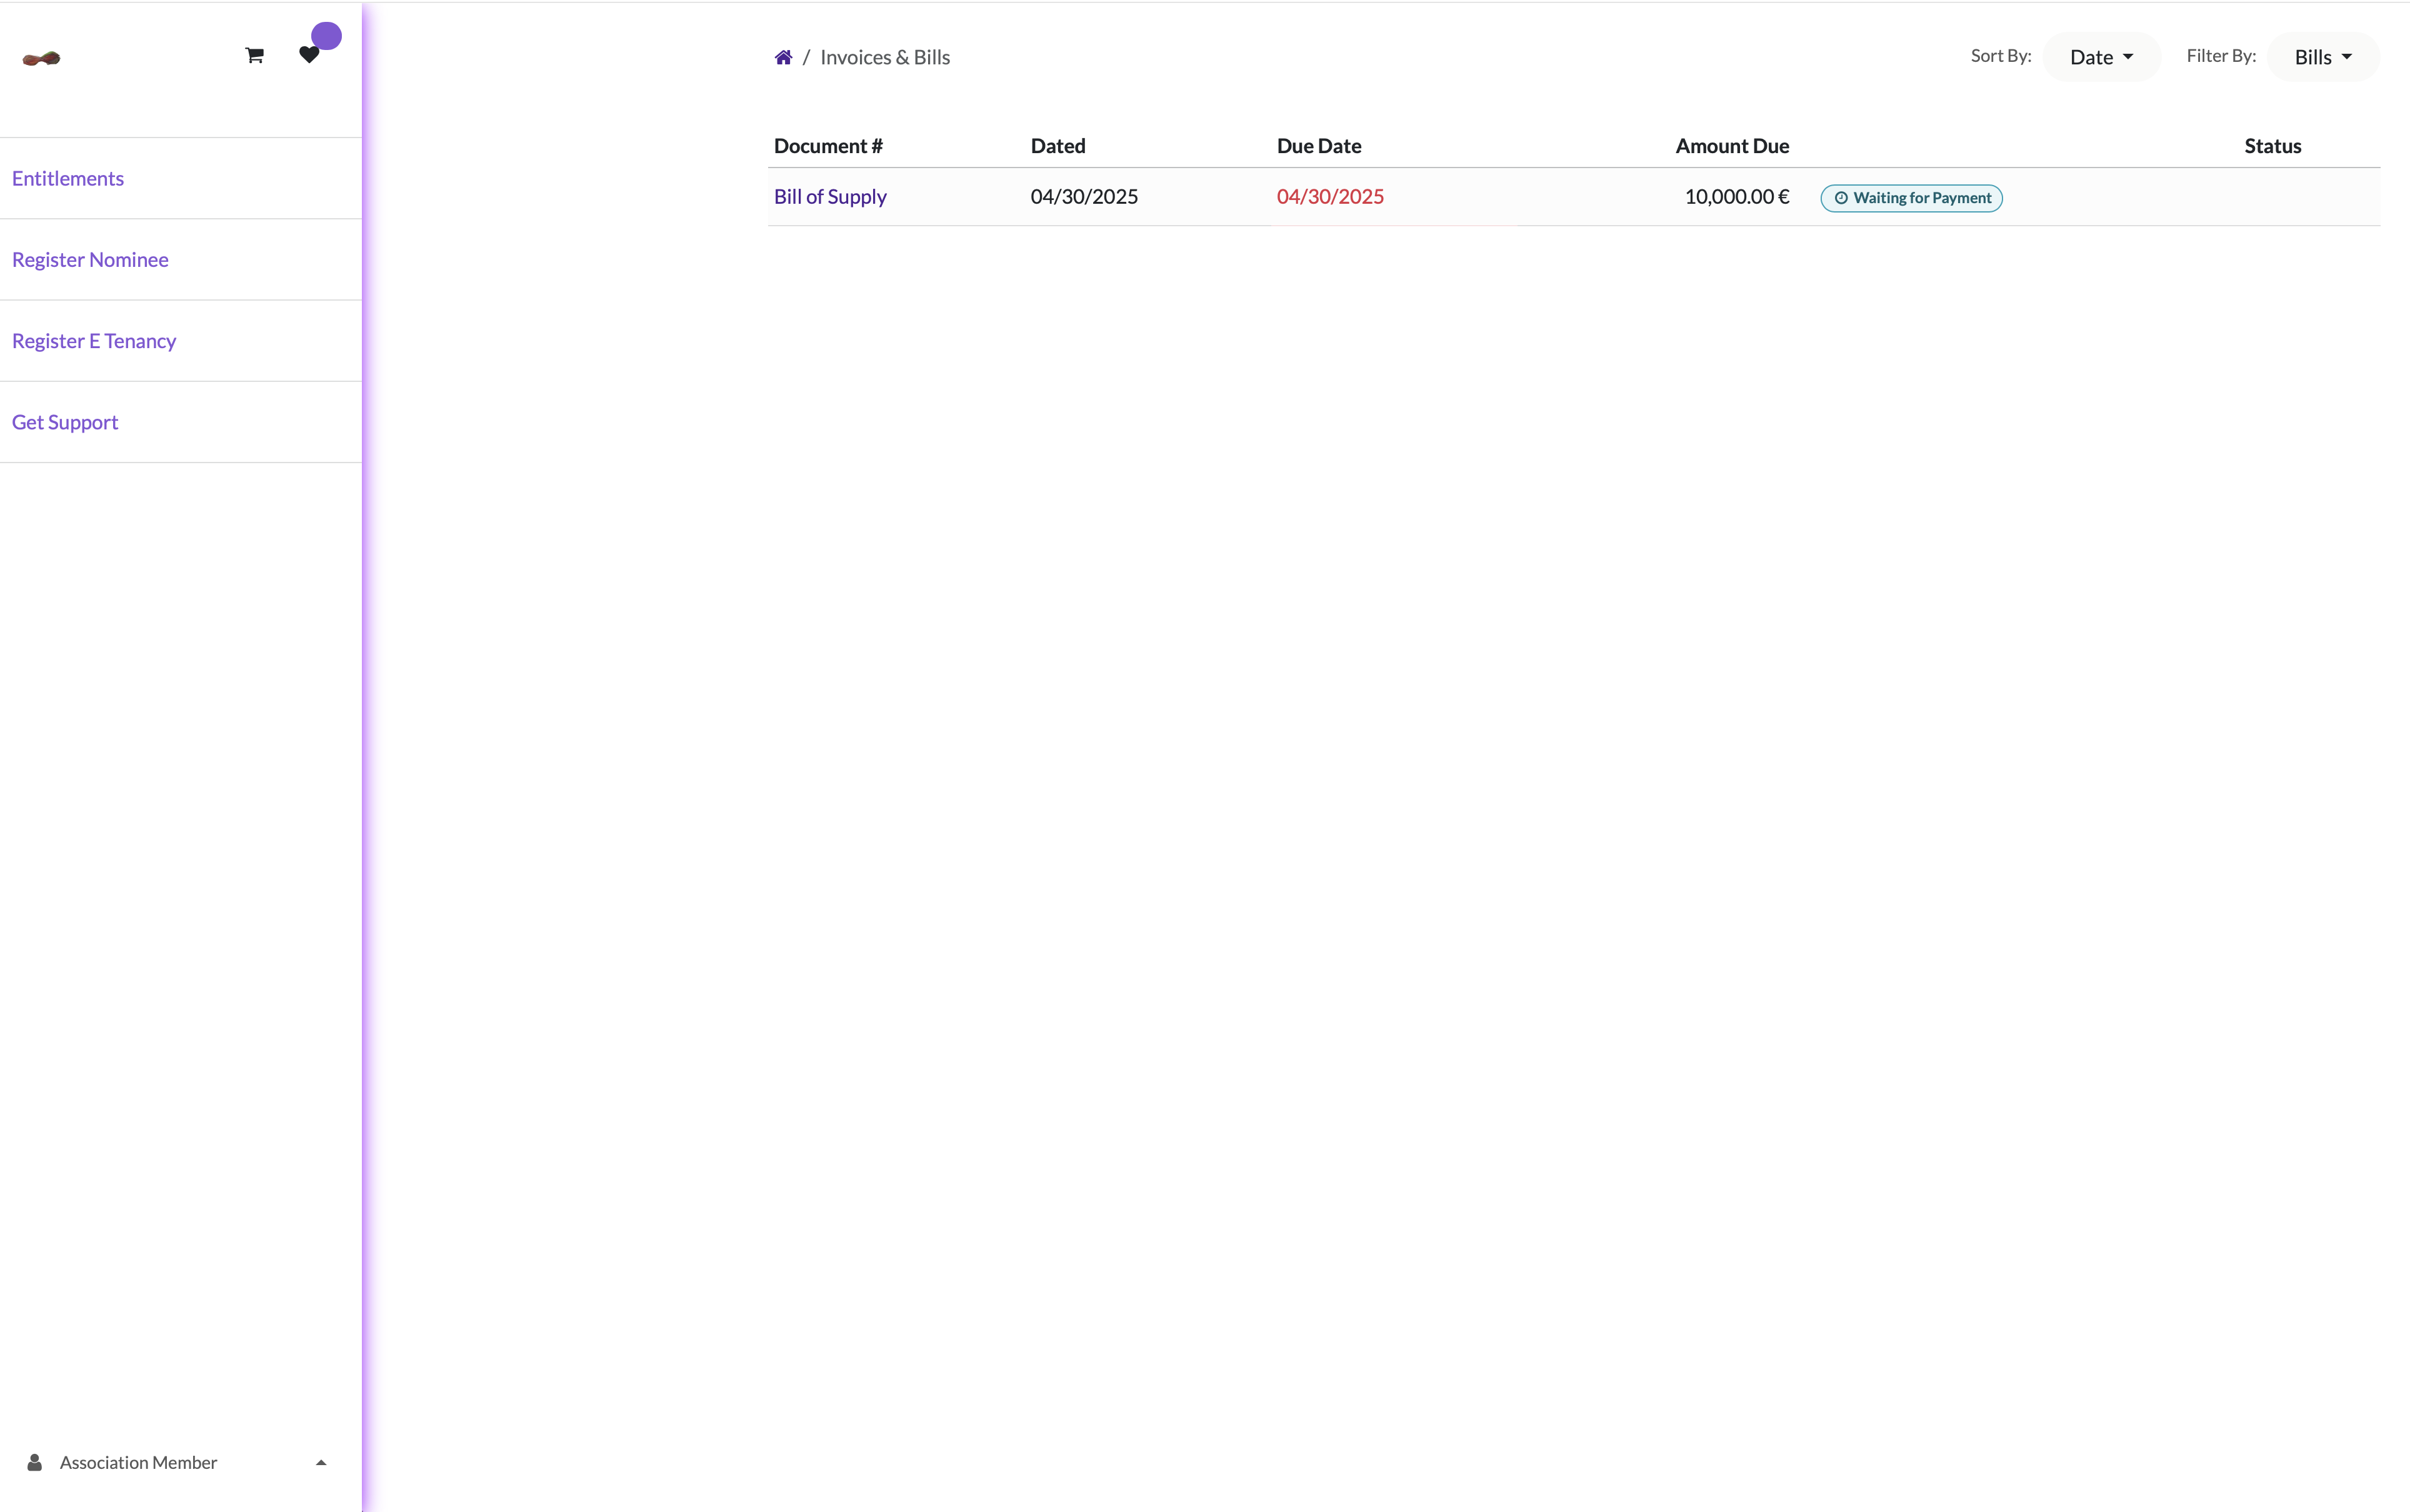Select Get Support in sidebar

(x=65, y=422)
